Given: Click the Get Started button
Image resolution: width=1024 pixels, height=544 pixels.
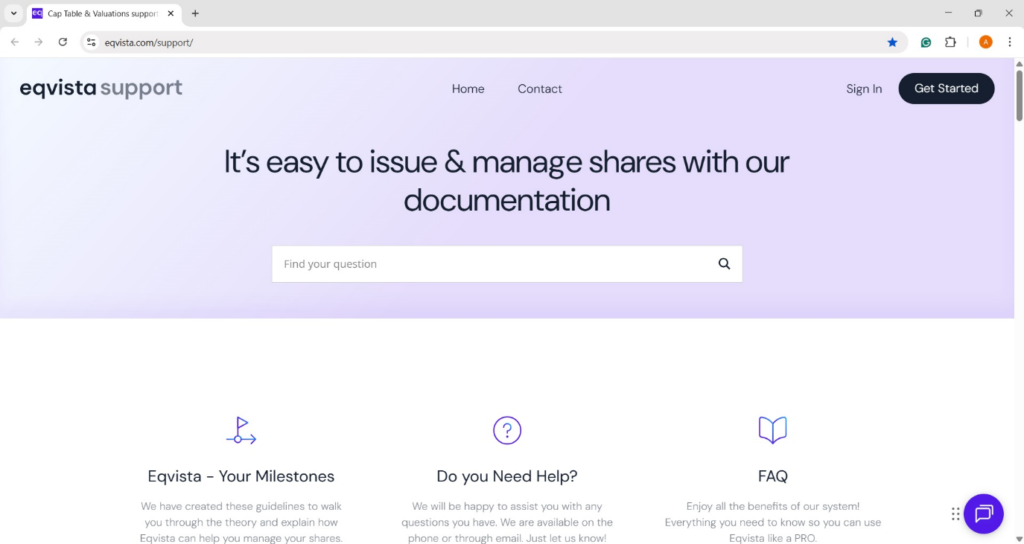Looking at the screenshot, I should pos(945,88).
